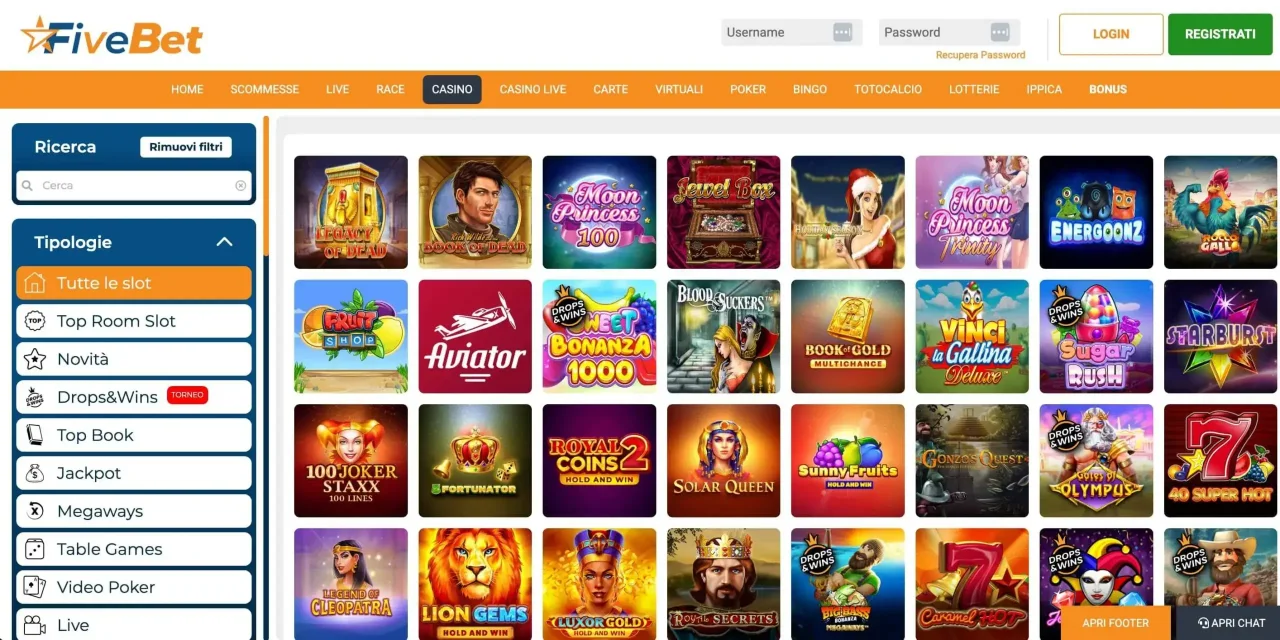
Task: Click the Jackpot money bag icon
Action: click(35, 473)
